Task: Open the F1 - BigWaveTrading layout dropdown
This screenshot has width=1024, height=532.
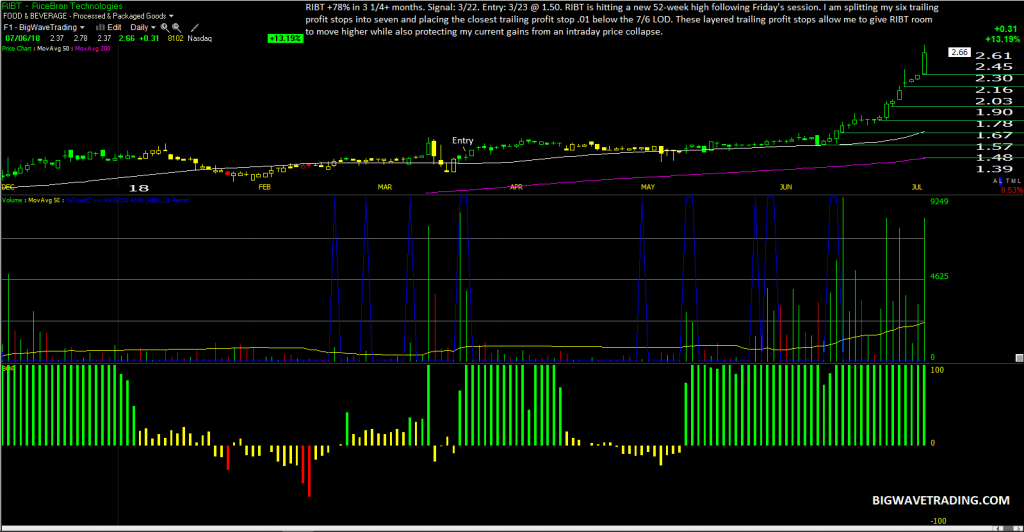Action: tap(44, 27)
